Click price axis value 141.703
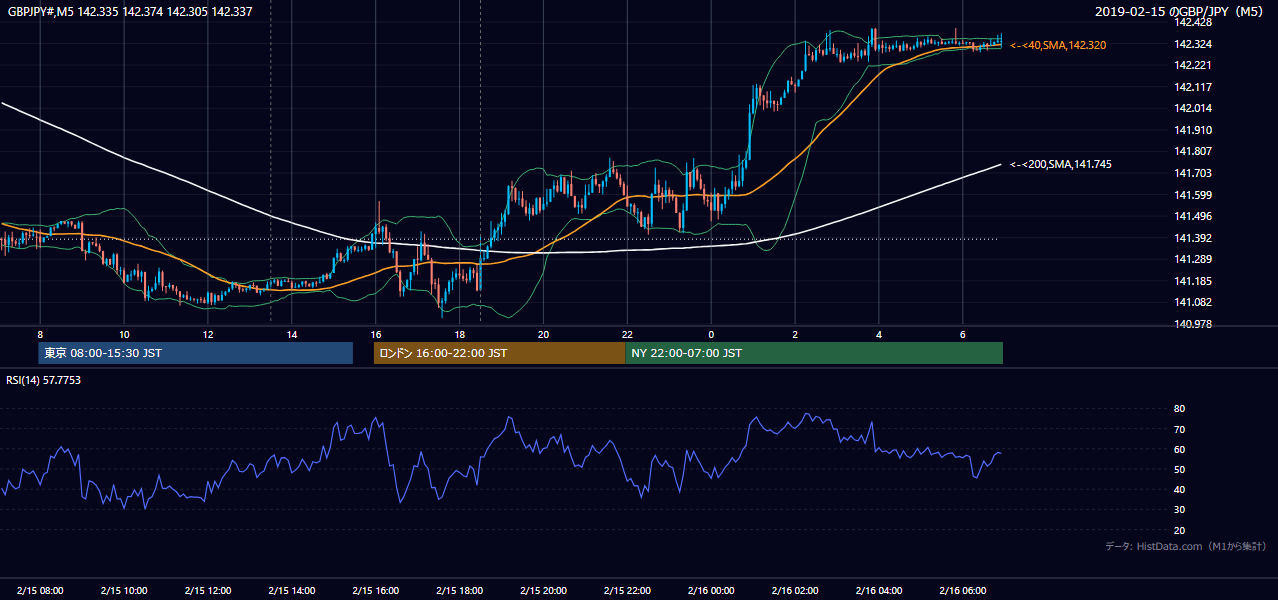Screen dimensions: 1278x600 (1194, 173)
